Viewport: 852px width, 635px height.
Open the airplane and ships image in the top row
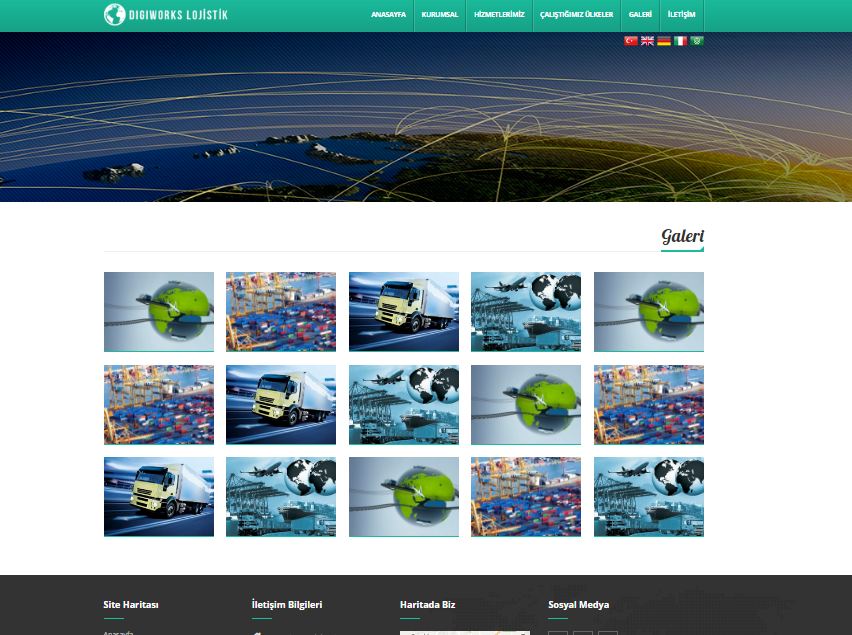tap(526, 312)
